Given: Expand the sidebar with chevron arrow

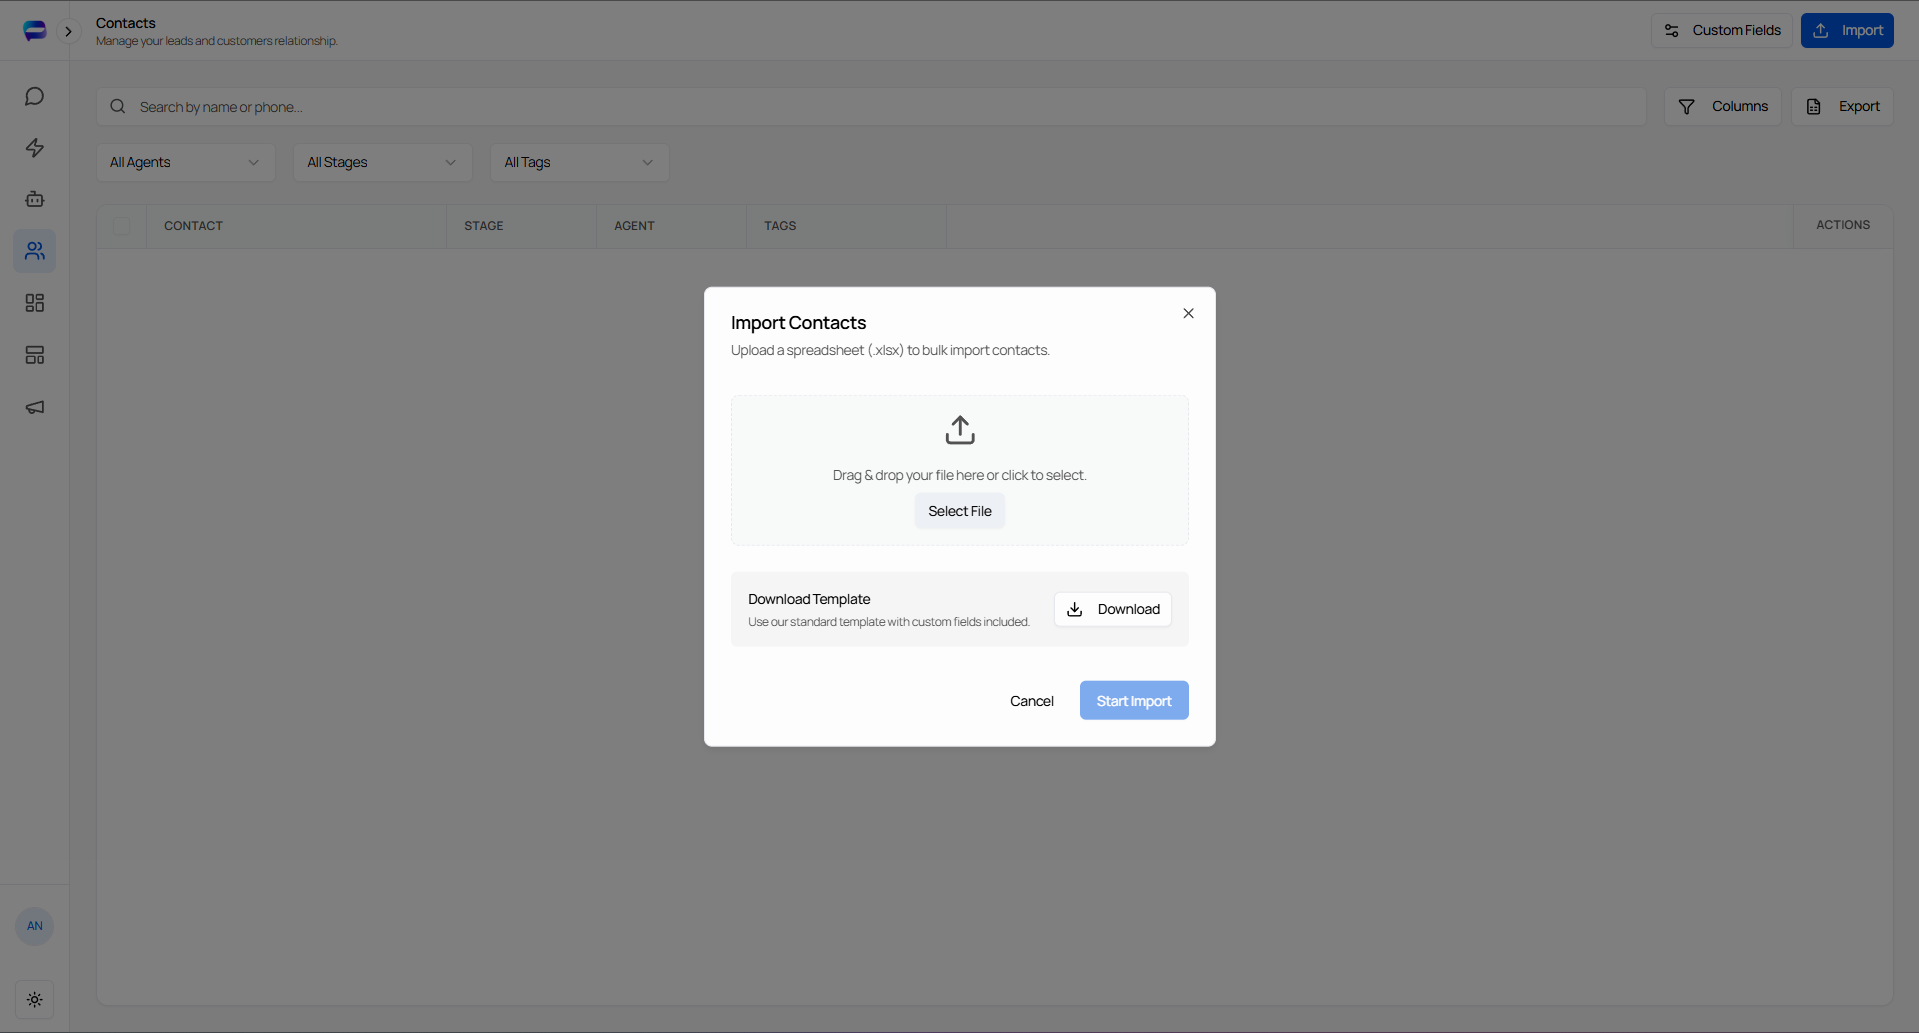Looking at the screenshot, I should pos(68,31).
